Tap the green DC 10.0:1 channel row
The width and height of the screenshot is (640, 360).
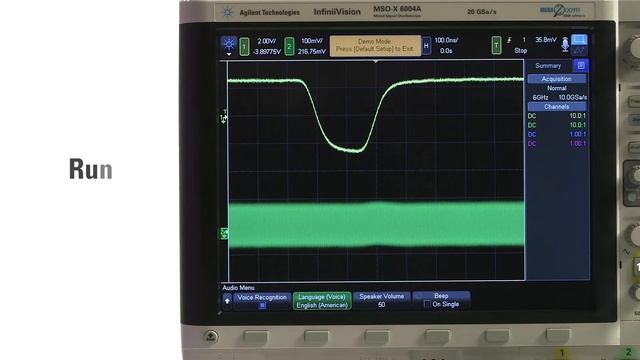[x=557, y=125]
